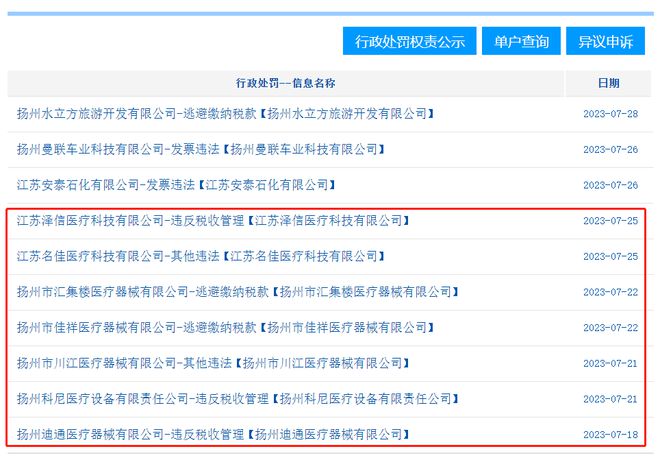This screenshot has width=660, height=460.
Task: Open 江苏安泰石化有限公司-发票违法 record
Action: (176, 185)
